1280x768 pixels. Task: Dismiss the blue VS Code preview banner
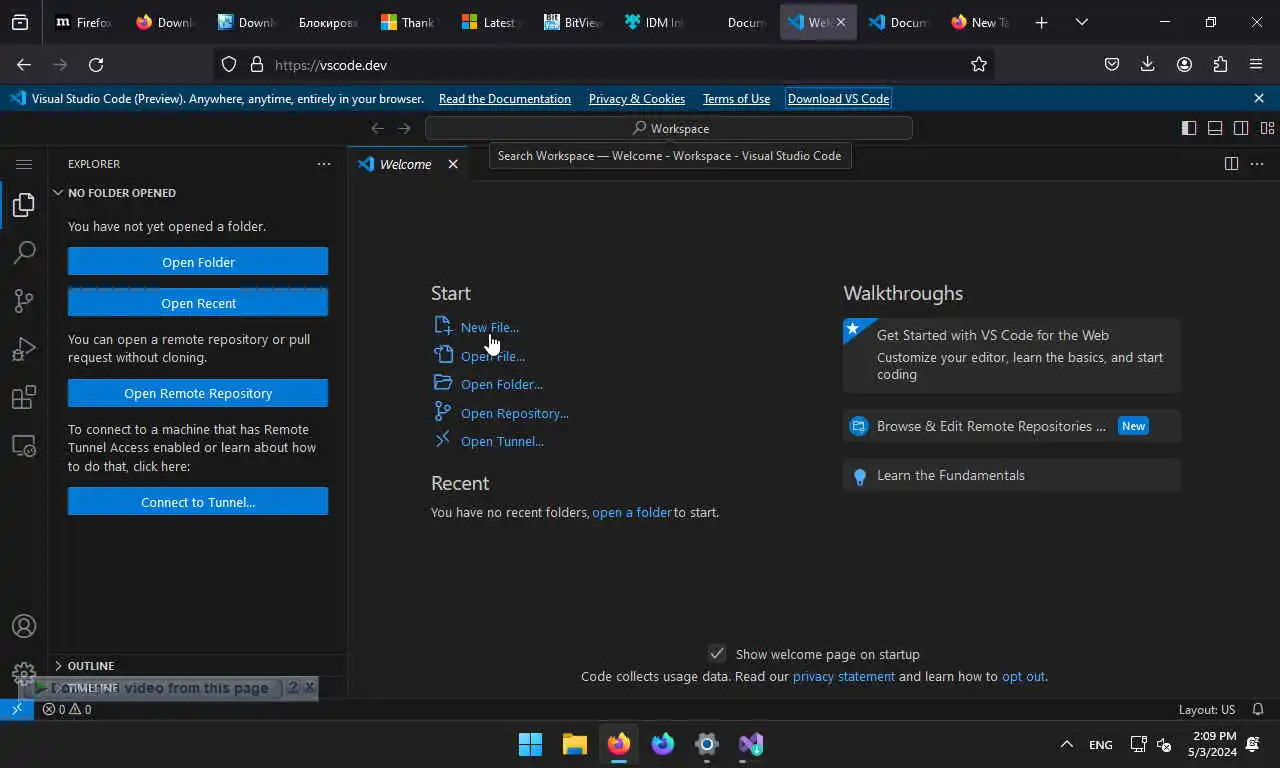[x=1259, y=98]
